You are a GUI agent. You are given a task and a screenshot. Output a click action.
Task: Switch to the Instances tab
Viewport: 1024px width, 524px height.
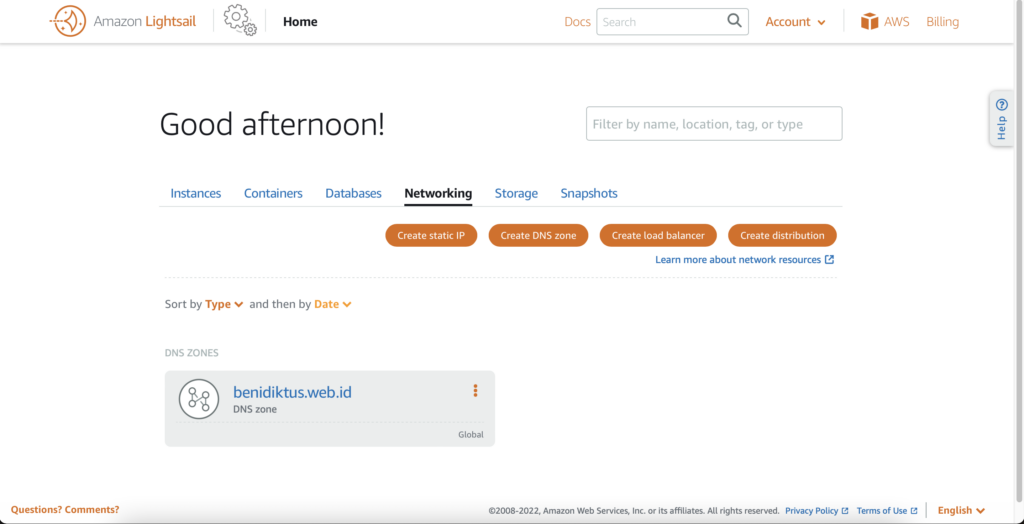196,193
